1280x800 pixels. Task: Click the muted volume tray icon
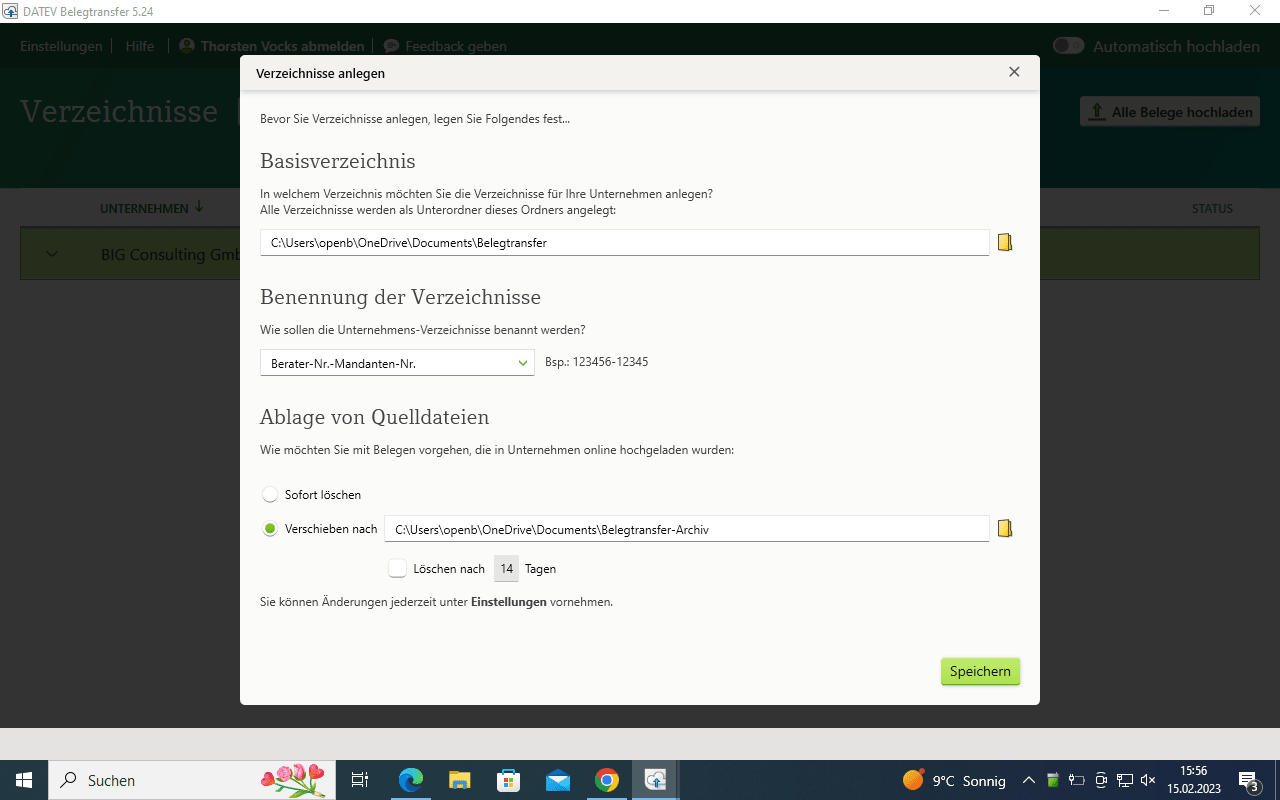pos(1149,780)
